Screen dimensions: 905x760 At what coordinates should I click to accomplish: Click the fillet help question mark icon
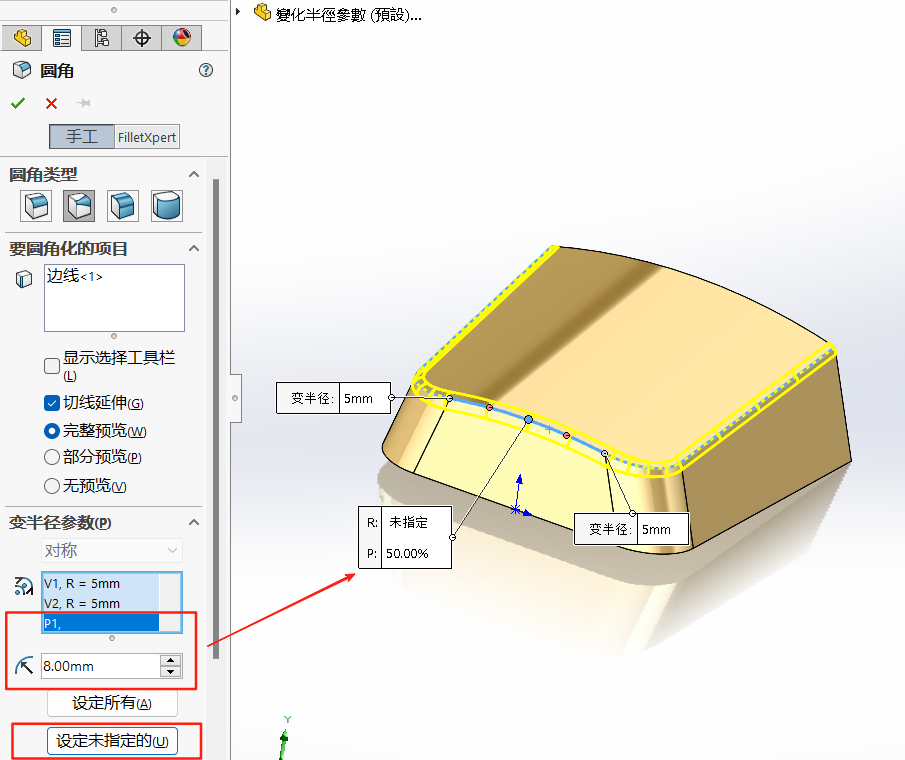(x=206, y=70)
